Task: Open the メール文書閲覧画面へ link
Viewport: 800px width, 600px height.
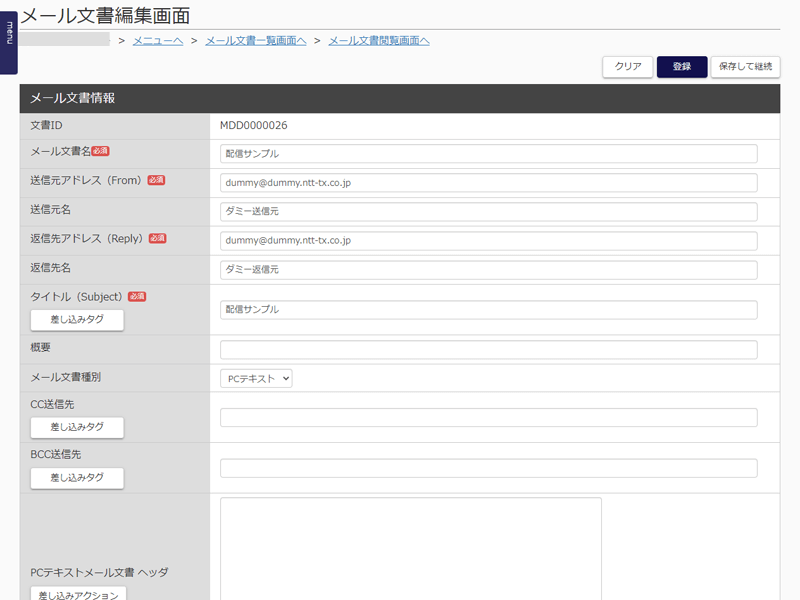Action: [x=379, y=41]
